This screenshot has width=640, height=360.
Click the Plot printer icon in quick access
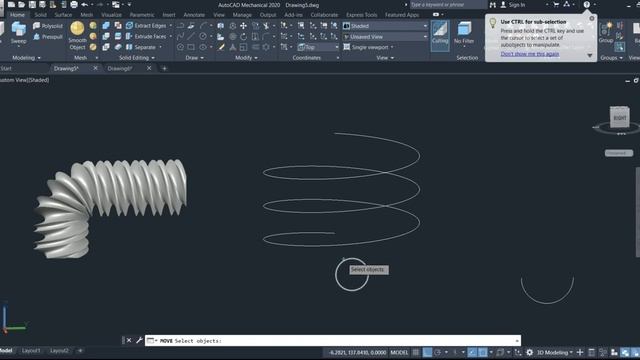74,4
